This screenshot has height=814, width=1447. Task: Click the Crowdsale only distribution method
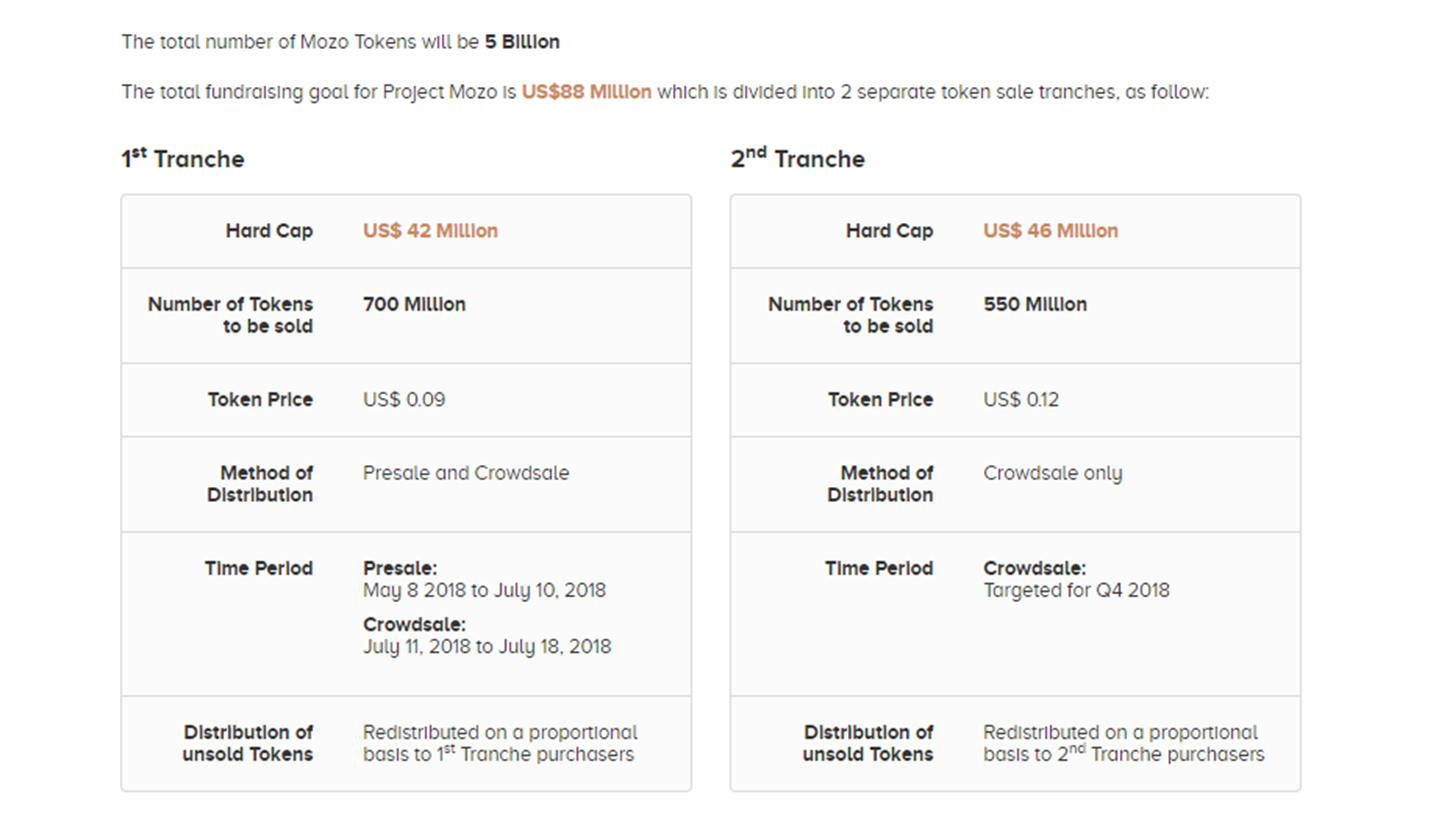[1052, 473]
